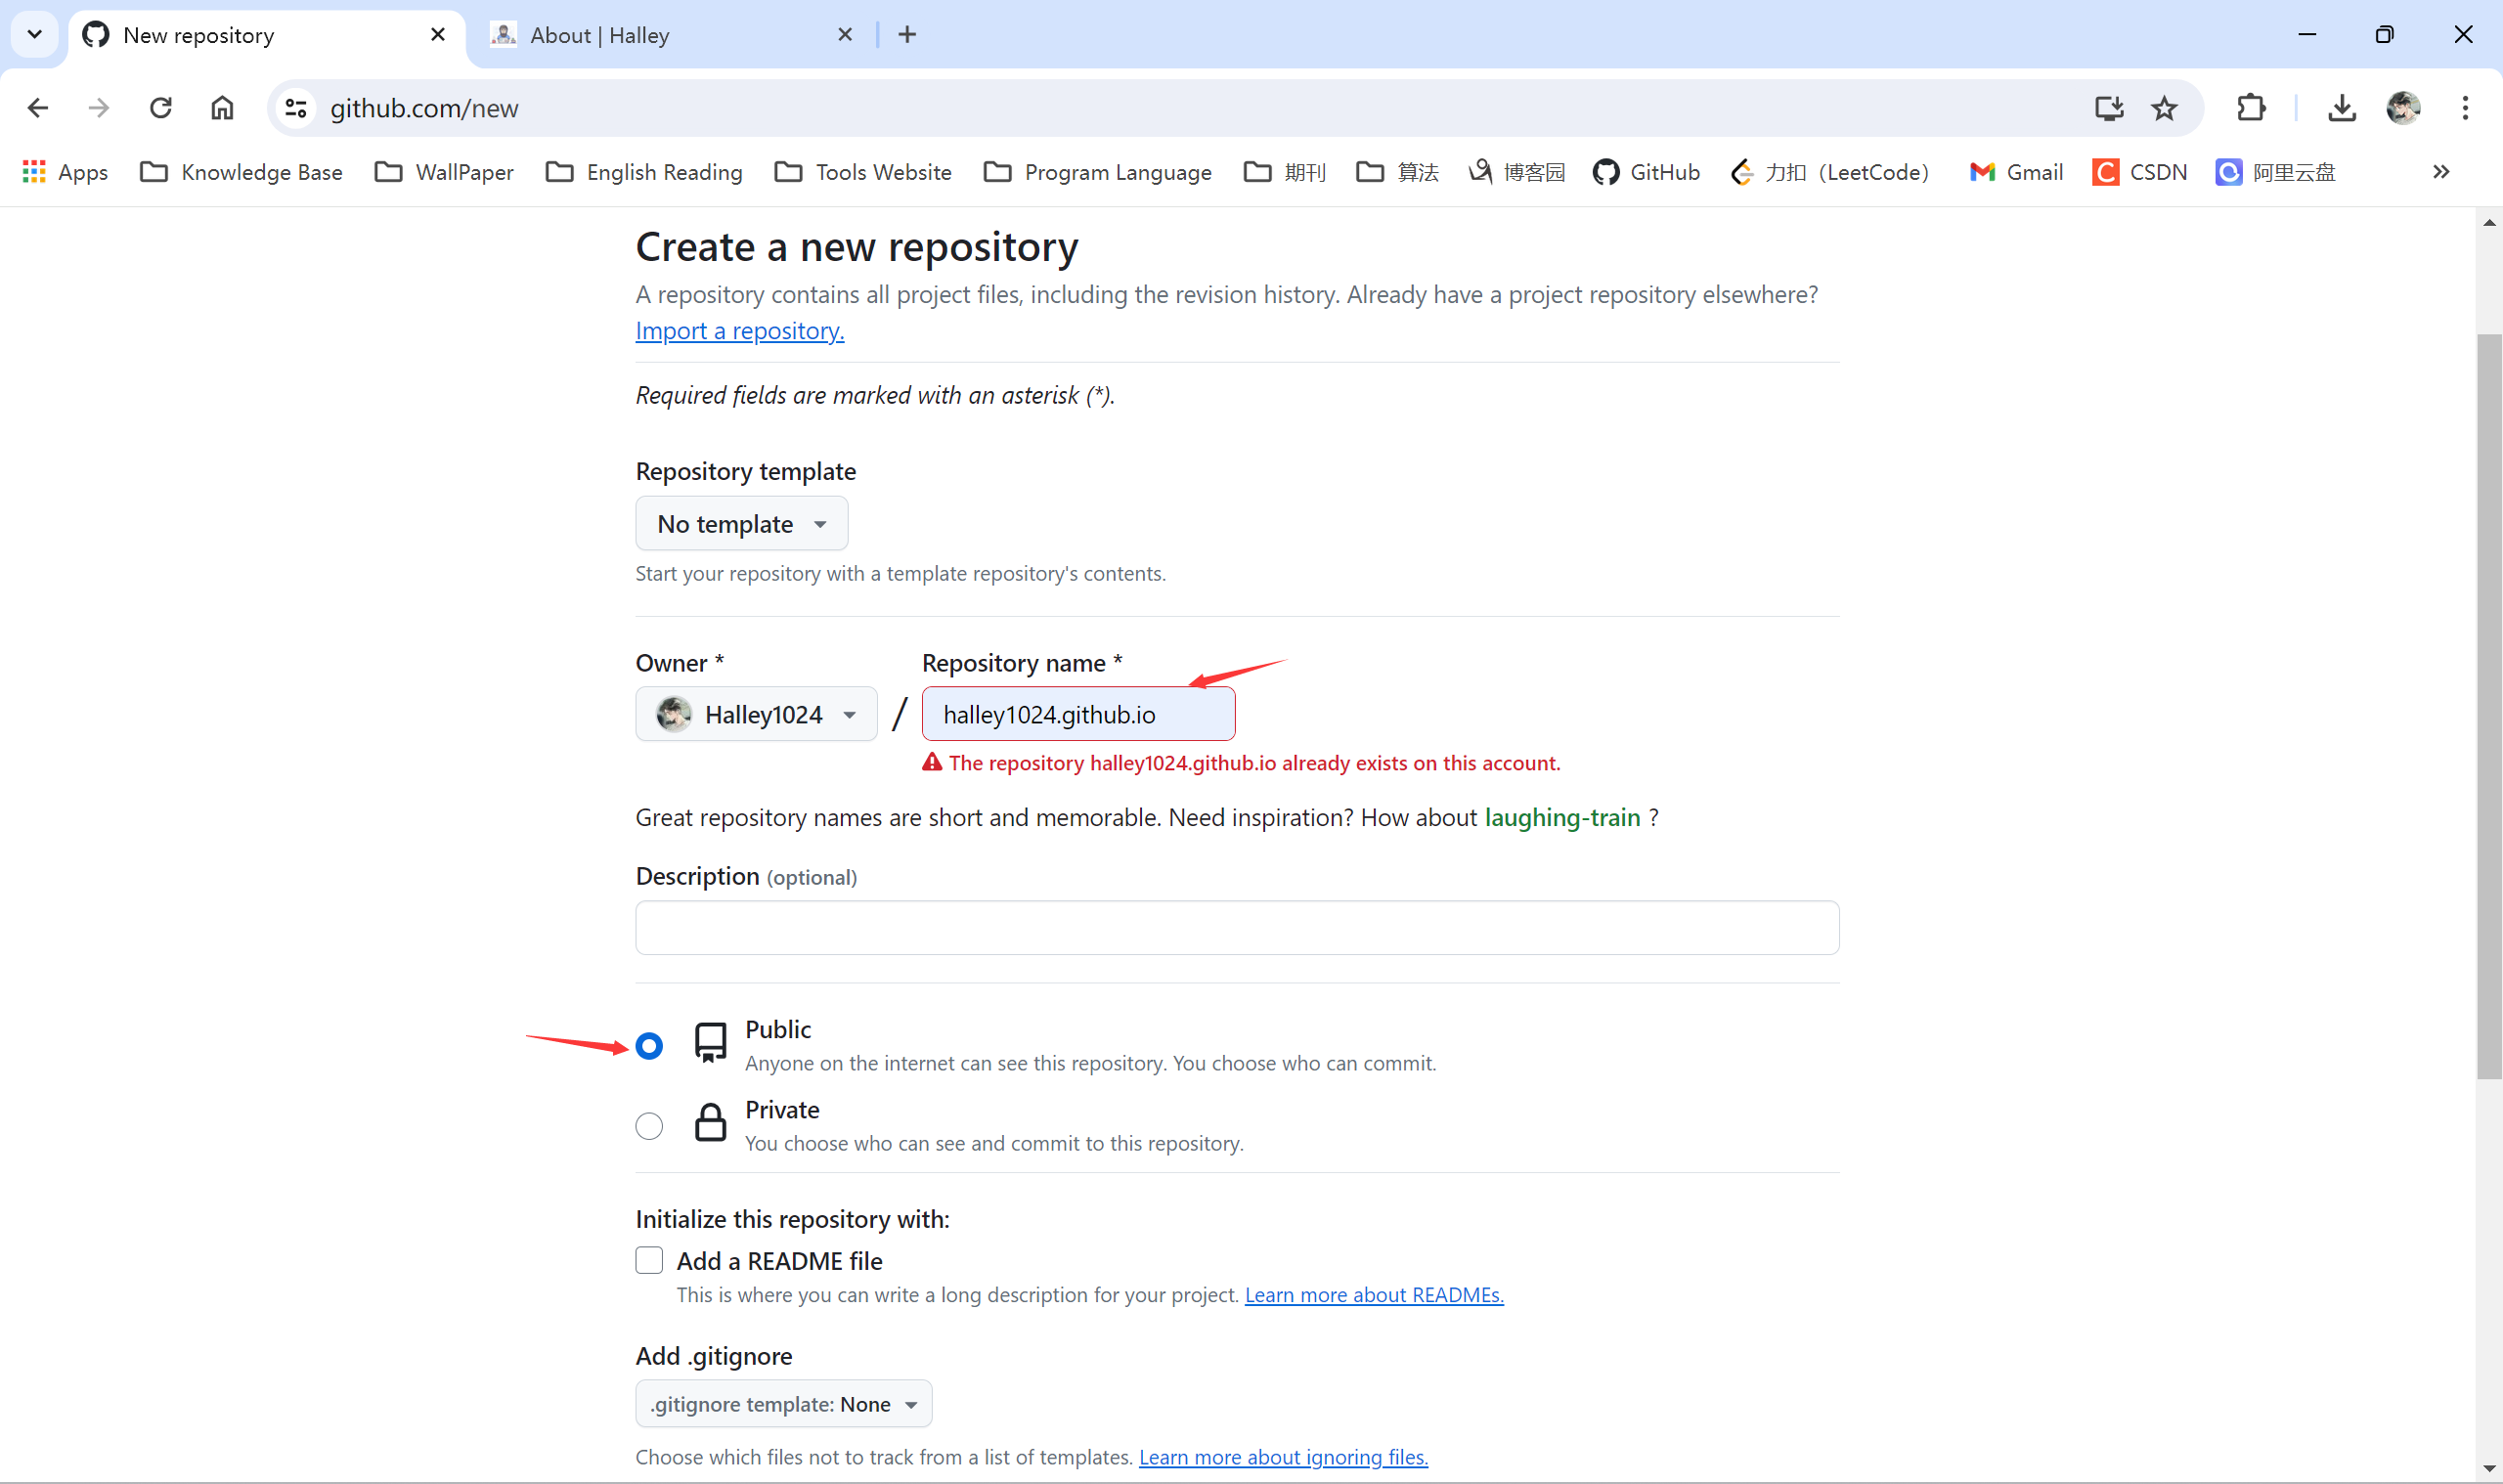Click the home page icon
Image resolution: width=2503 pixels, height=1484 pixels.
pos(222,108)
